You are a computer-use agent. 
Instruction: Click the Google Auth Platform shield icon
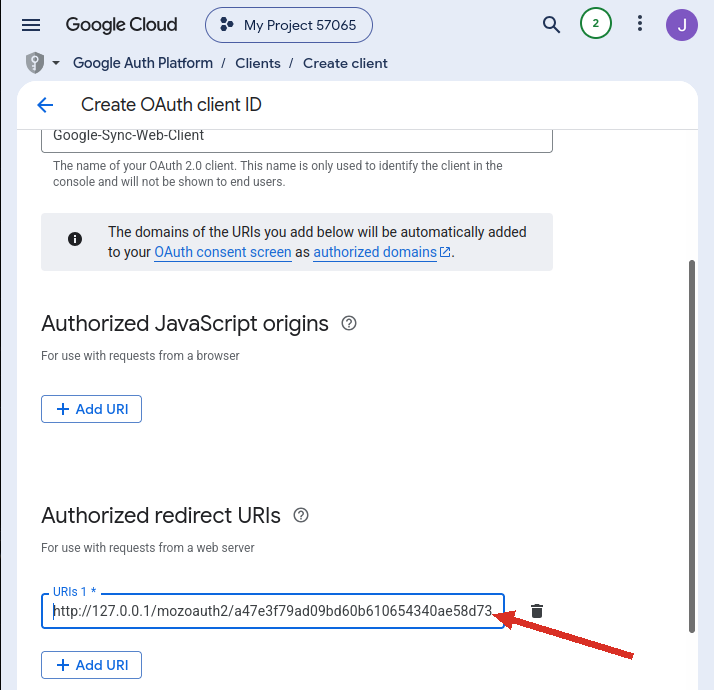tap(35, 63)
